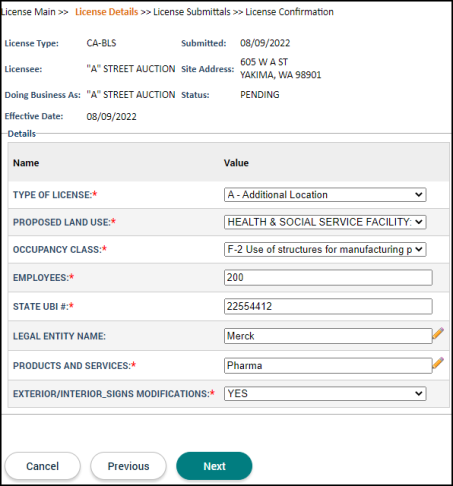Click the site address YAKIMA, WA 98901
Screen dimensions: 453x486
point(281,75)
